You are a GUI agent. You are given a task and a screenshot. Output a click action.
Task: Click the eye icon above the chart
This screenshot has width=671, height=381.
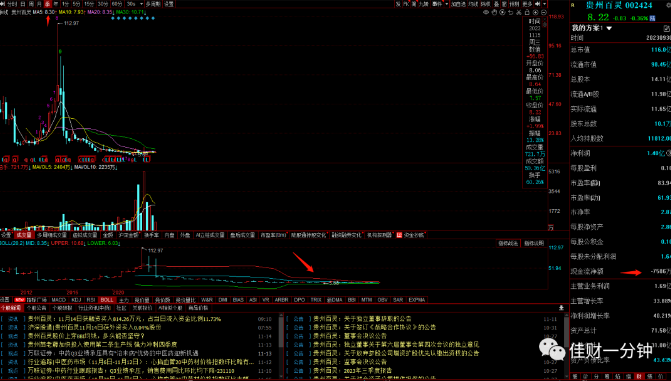point(486,12)
